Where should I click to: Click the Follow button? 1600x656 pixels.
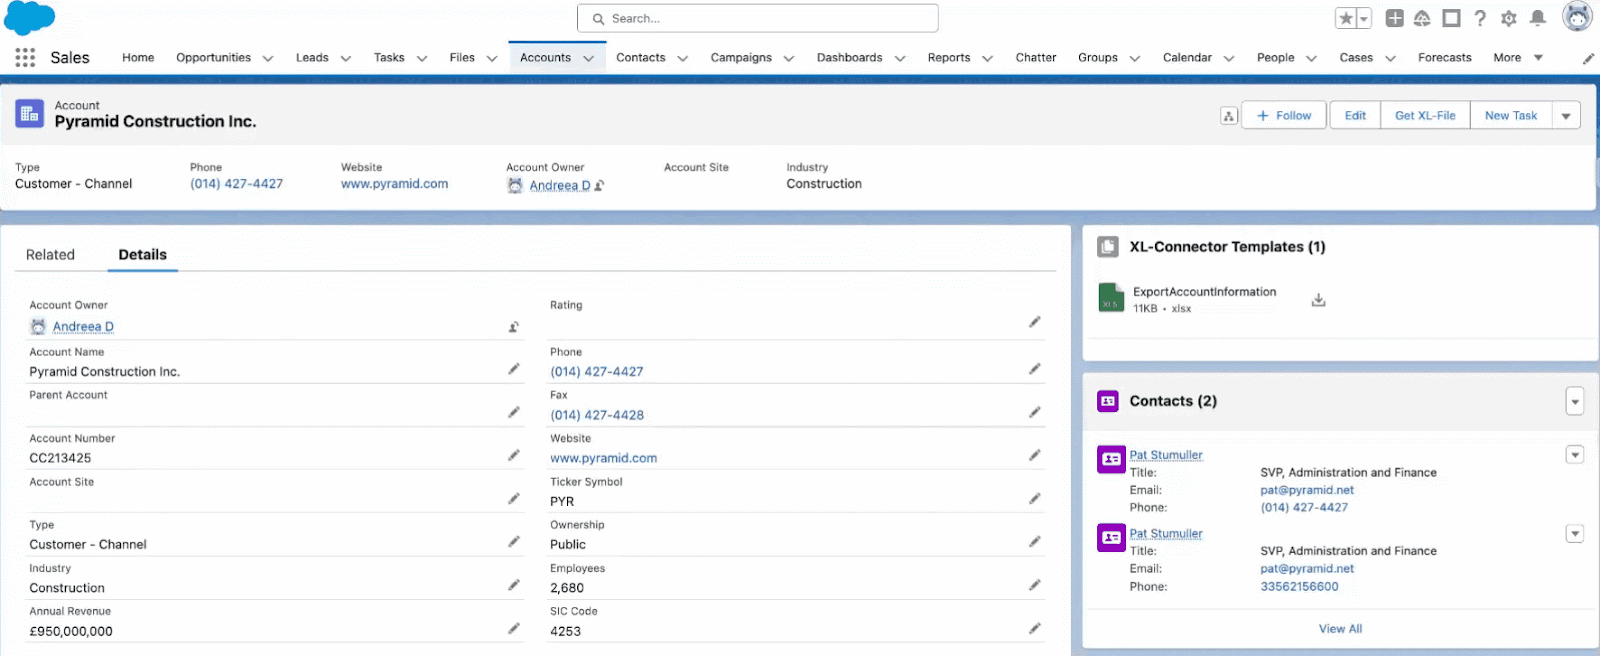(1284, 116)
